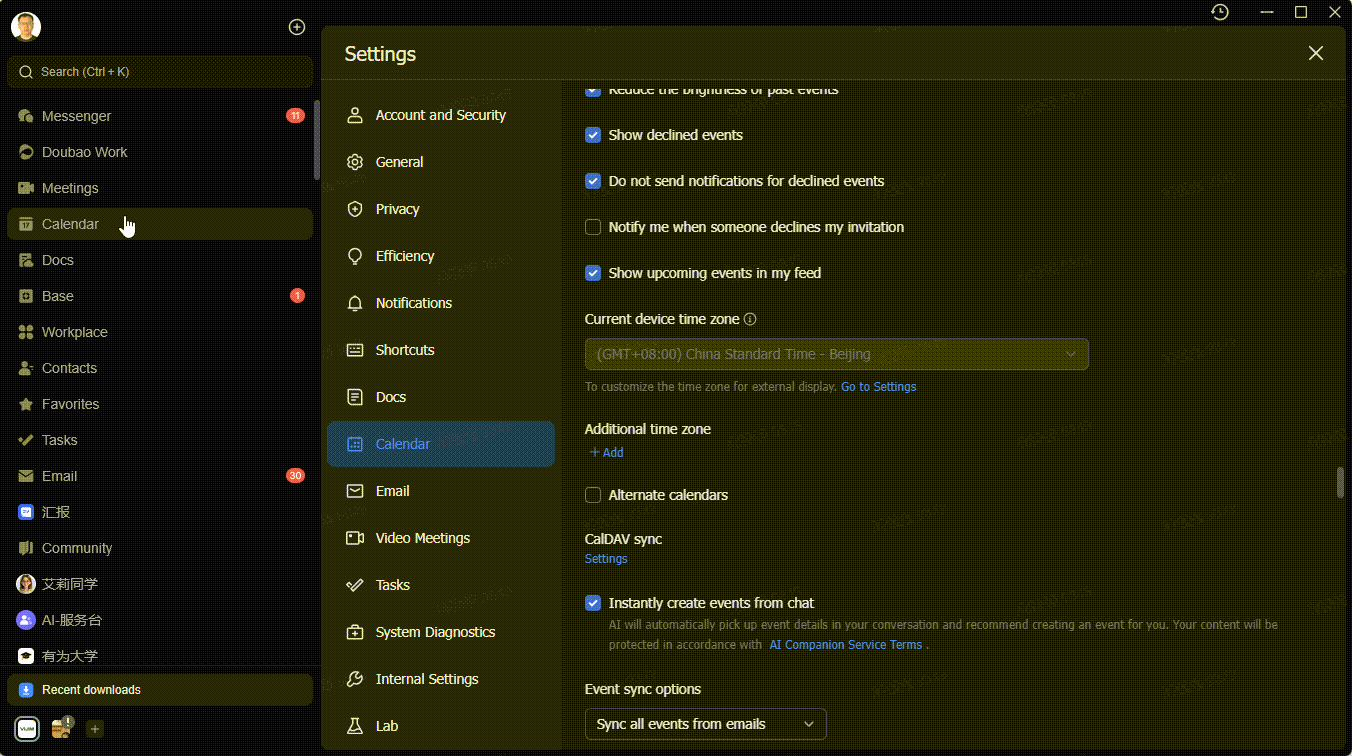Open Community in the left sidebar
The image size is (1352, 756).
click(x=160, y=548)
